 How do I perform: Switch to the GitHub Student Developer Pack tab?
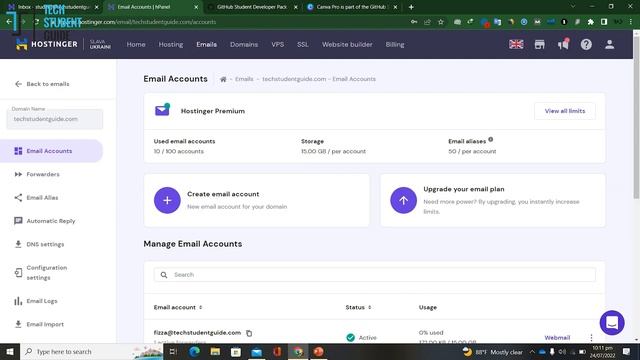pos(252,7)
